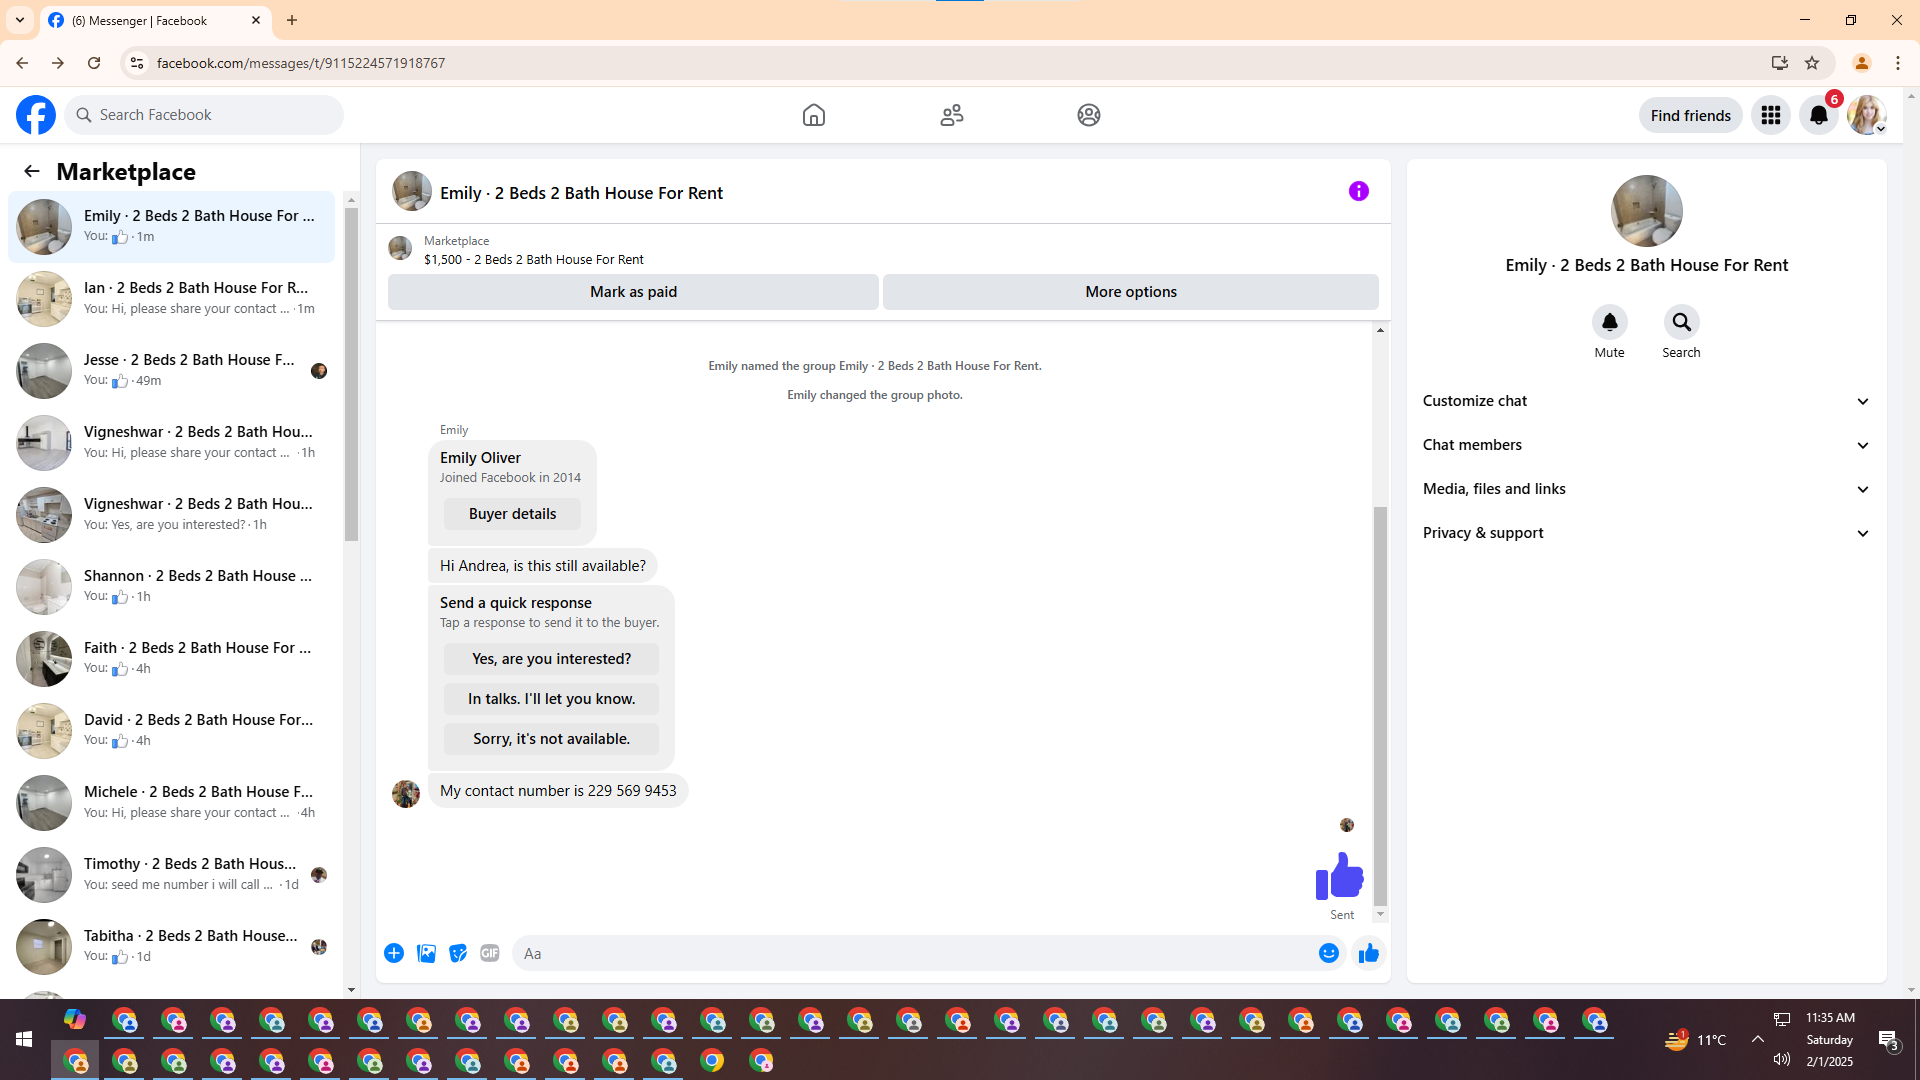
Task: Click the Buyer details button
Action: (x=512, y=514)
